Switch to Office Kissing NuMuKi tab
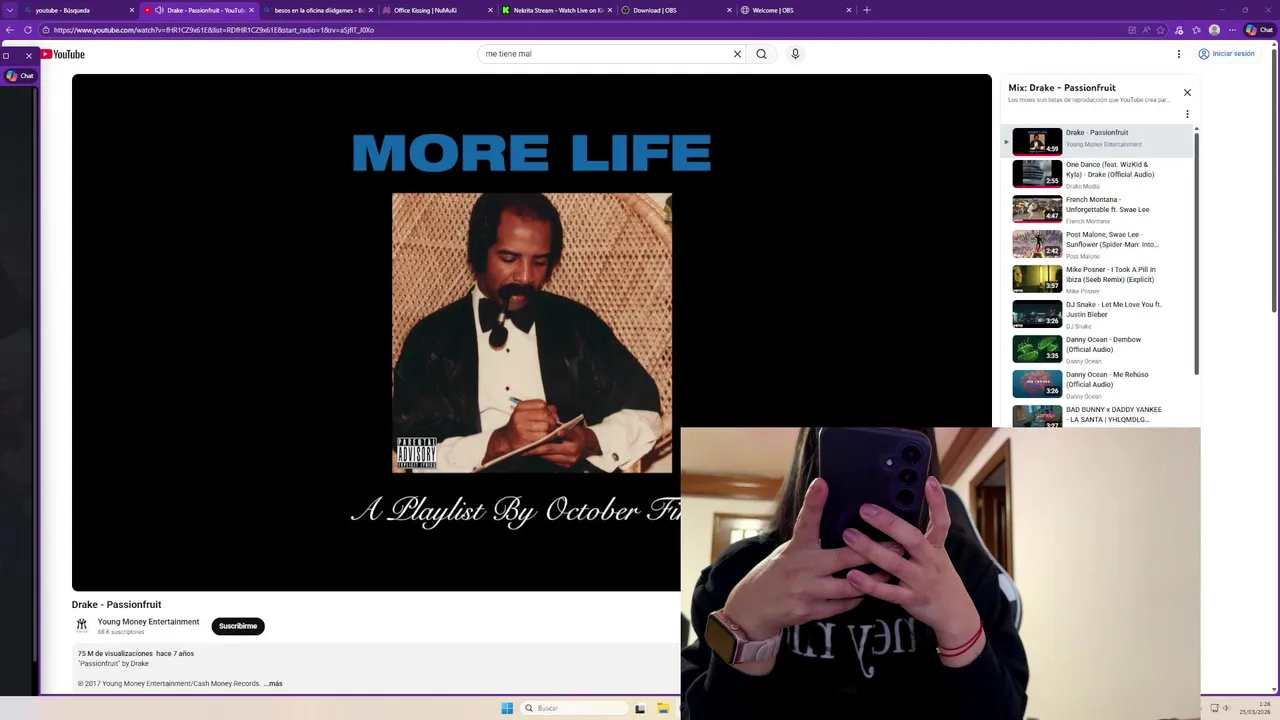 [x=438, y=10]
